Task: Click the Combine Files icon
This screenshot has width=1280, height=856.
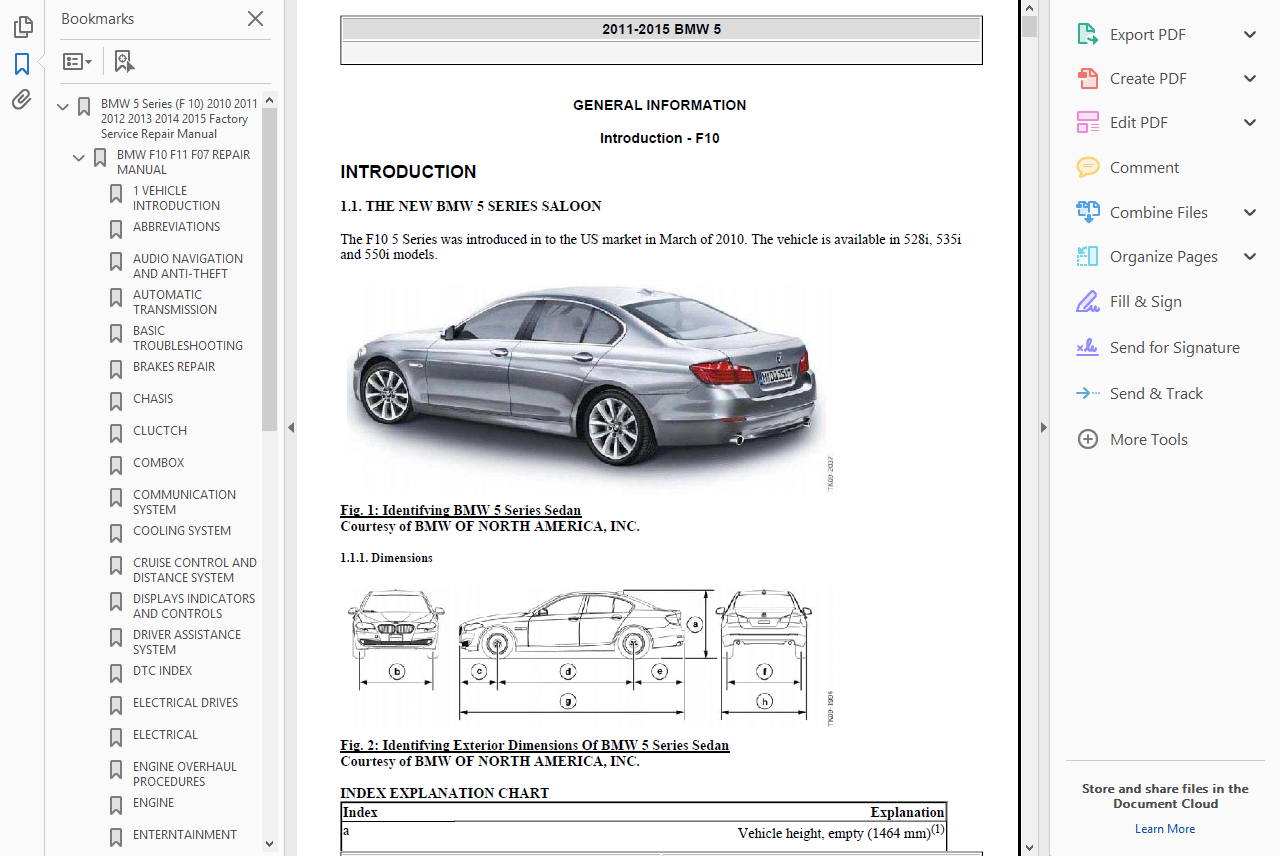Action: pyautogui.click(x=1087, y=212)
